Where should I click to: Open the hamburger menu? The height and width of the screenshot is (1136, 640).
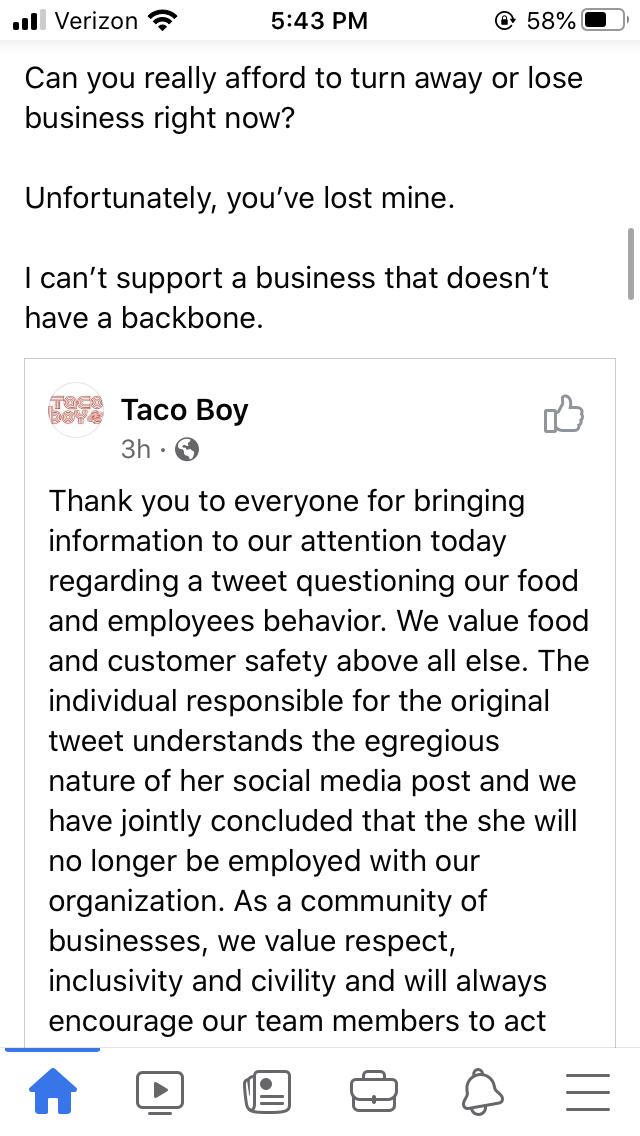[x=588, y=1092]
